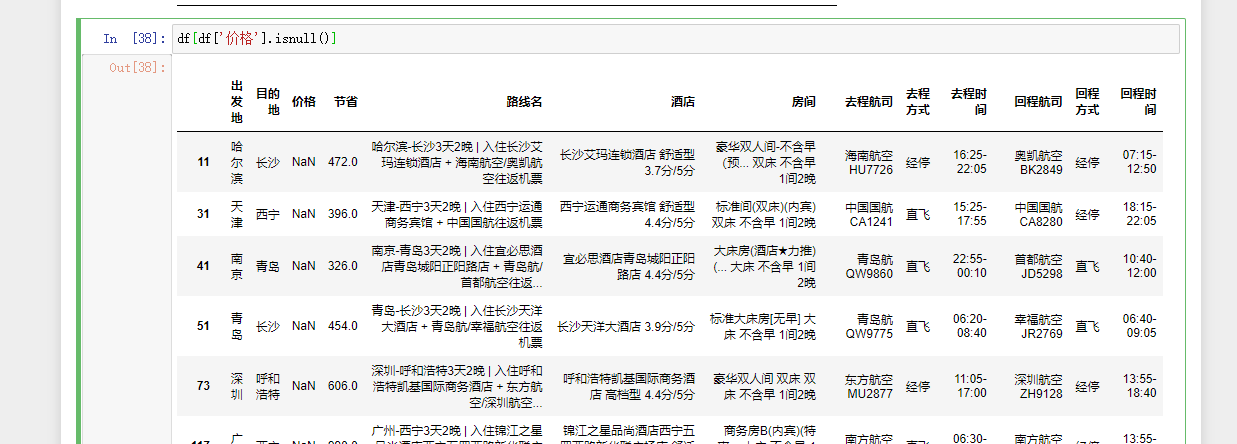Click the 节省 column header

345,102
